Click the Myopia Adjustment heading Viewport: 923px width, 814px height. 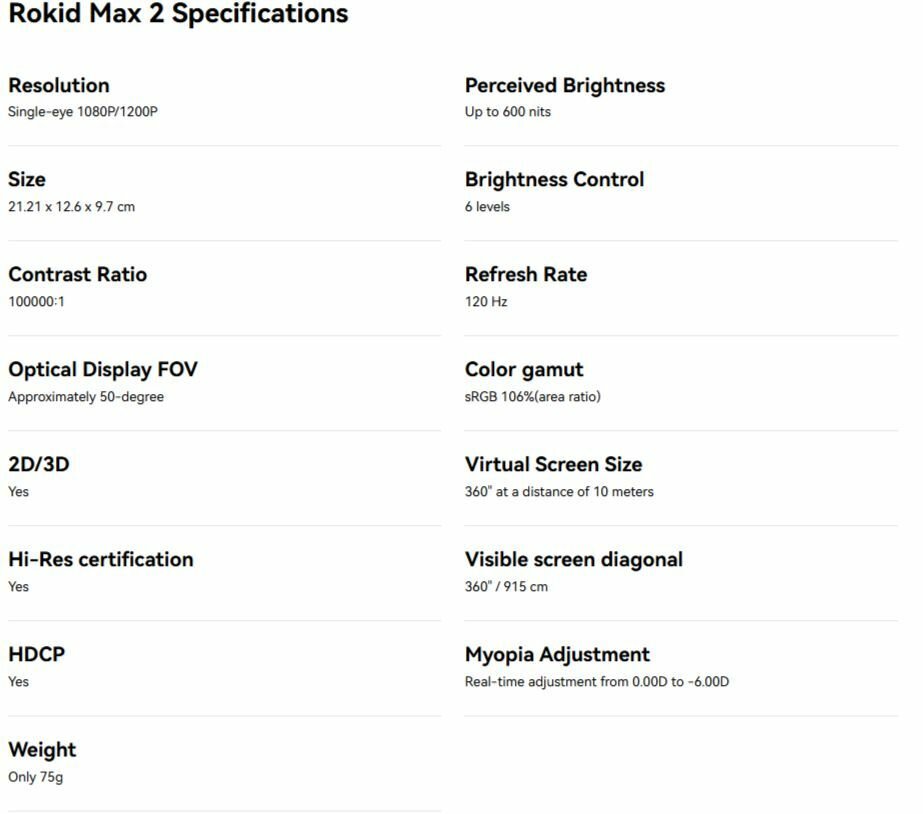tap(558, 655)
